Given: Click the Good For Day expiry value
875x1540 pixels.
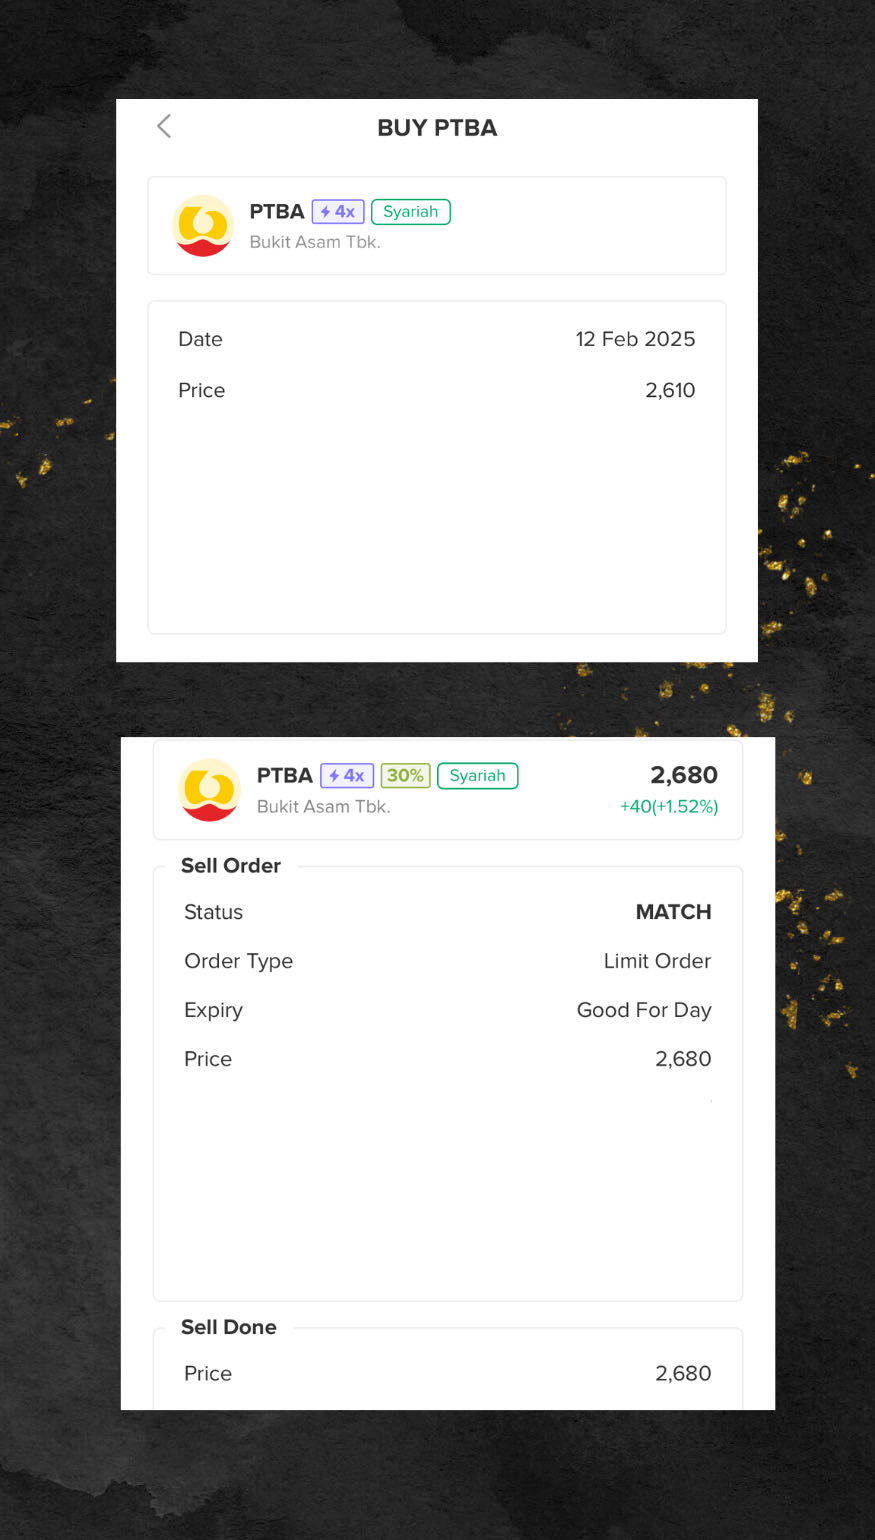Looking at the screenshot, I should point(644,1010).
